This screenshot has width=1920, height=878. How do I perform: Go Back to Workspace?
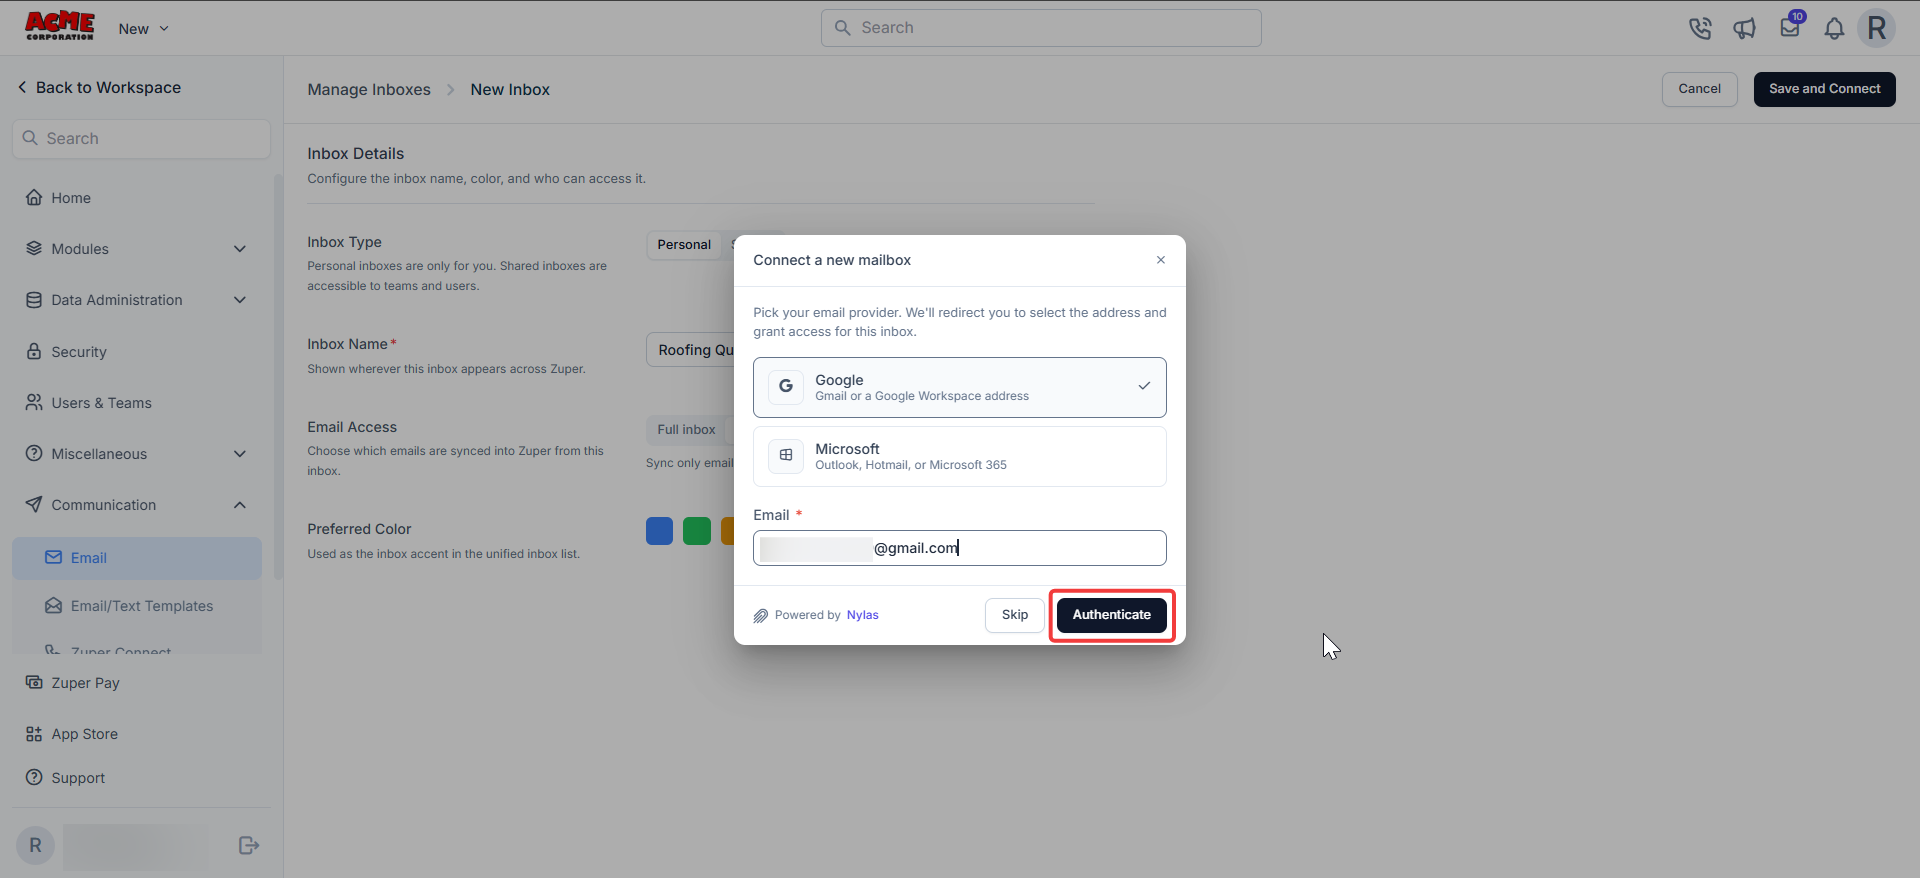coord(99,88)
